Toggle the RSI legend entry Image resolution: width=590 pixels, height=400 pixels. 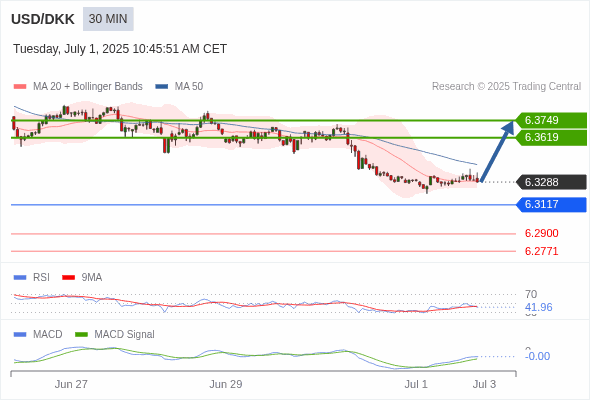pos(32,277)
